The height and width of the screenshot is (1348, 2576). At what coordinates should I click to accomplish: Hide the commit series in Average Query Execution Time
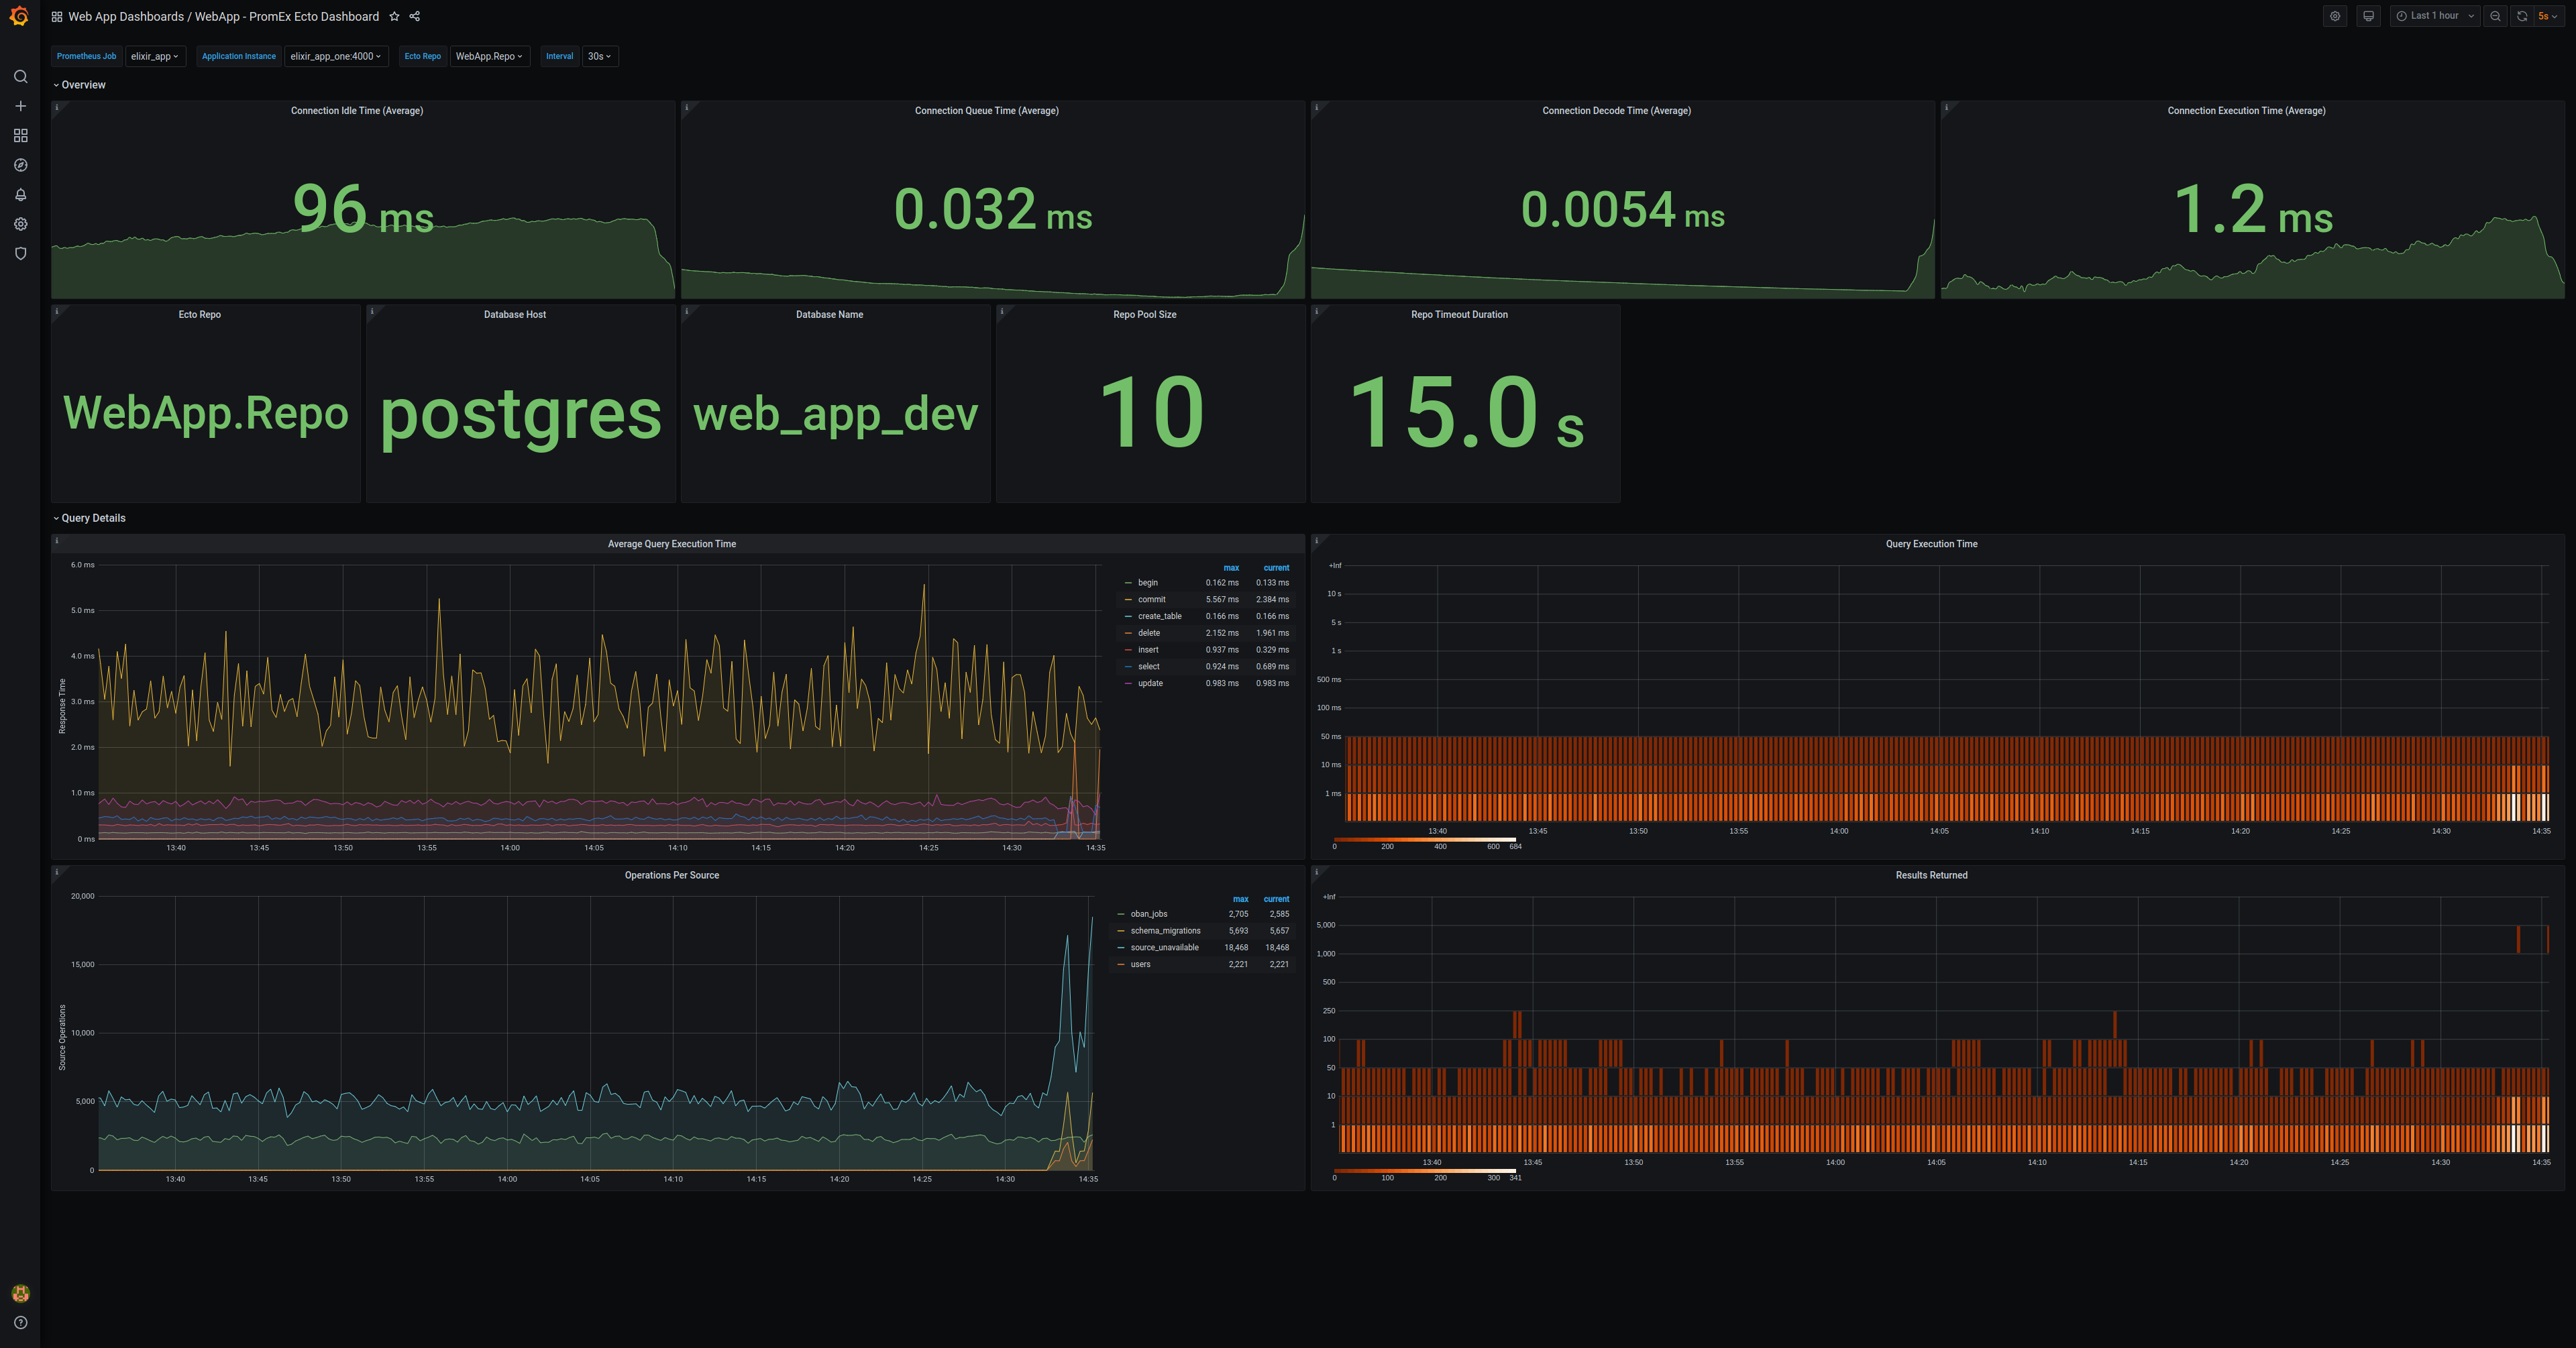[1151, 599]
